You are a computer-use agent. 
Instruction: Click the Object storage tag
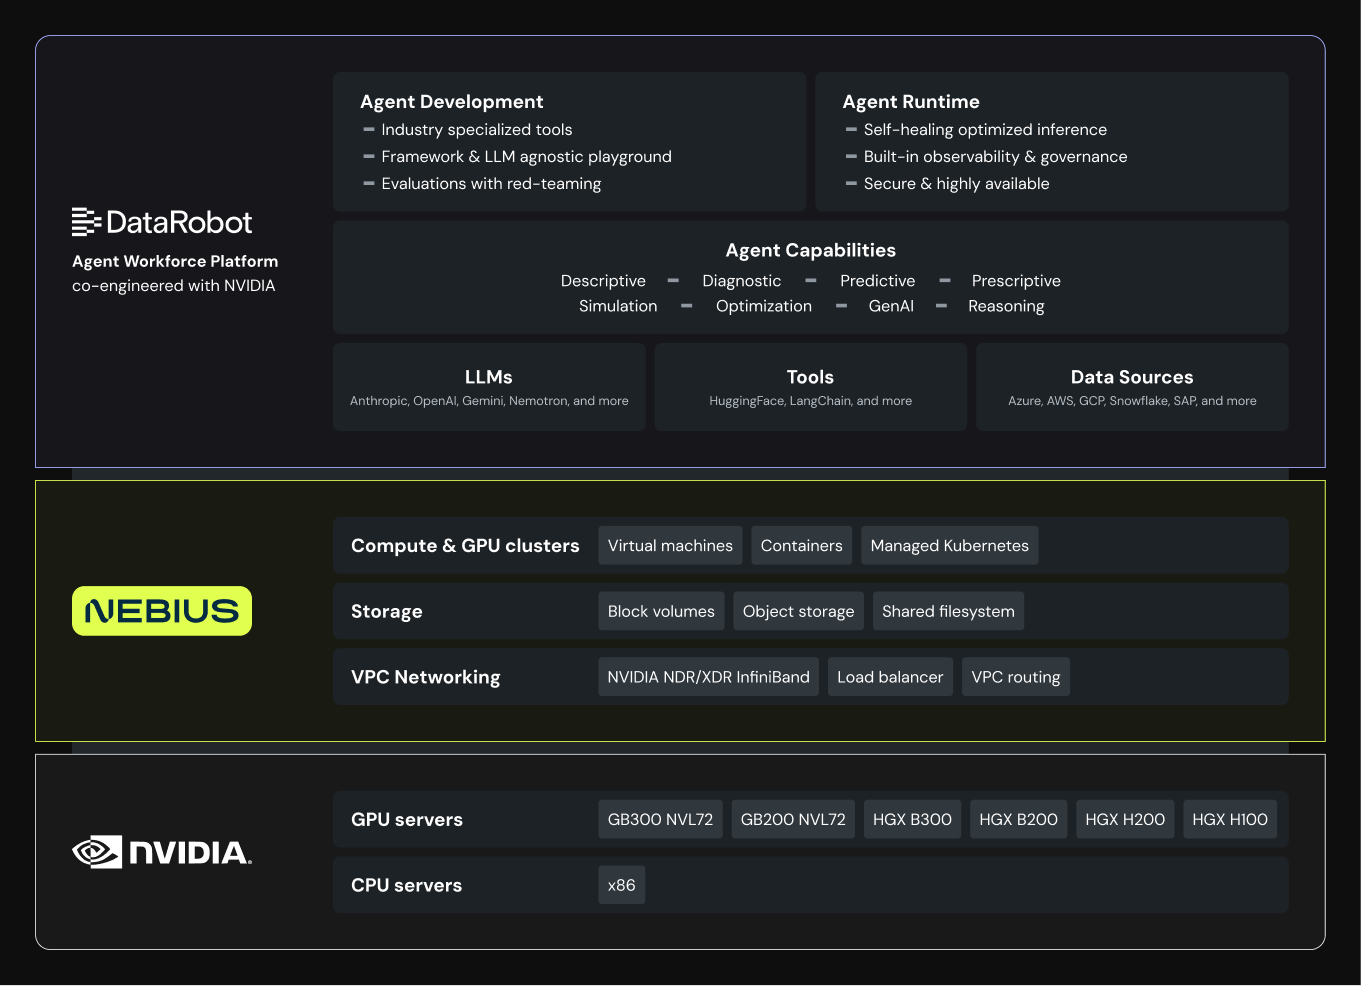798,612
